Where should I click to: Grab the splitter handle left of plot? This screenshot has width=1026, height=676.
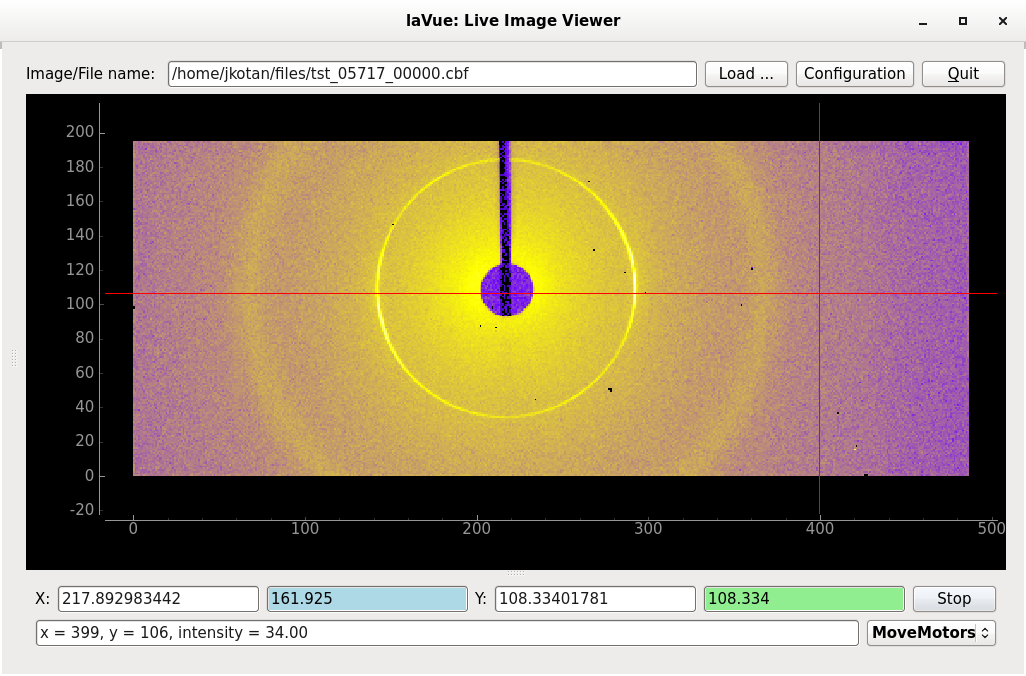(14, 358)
